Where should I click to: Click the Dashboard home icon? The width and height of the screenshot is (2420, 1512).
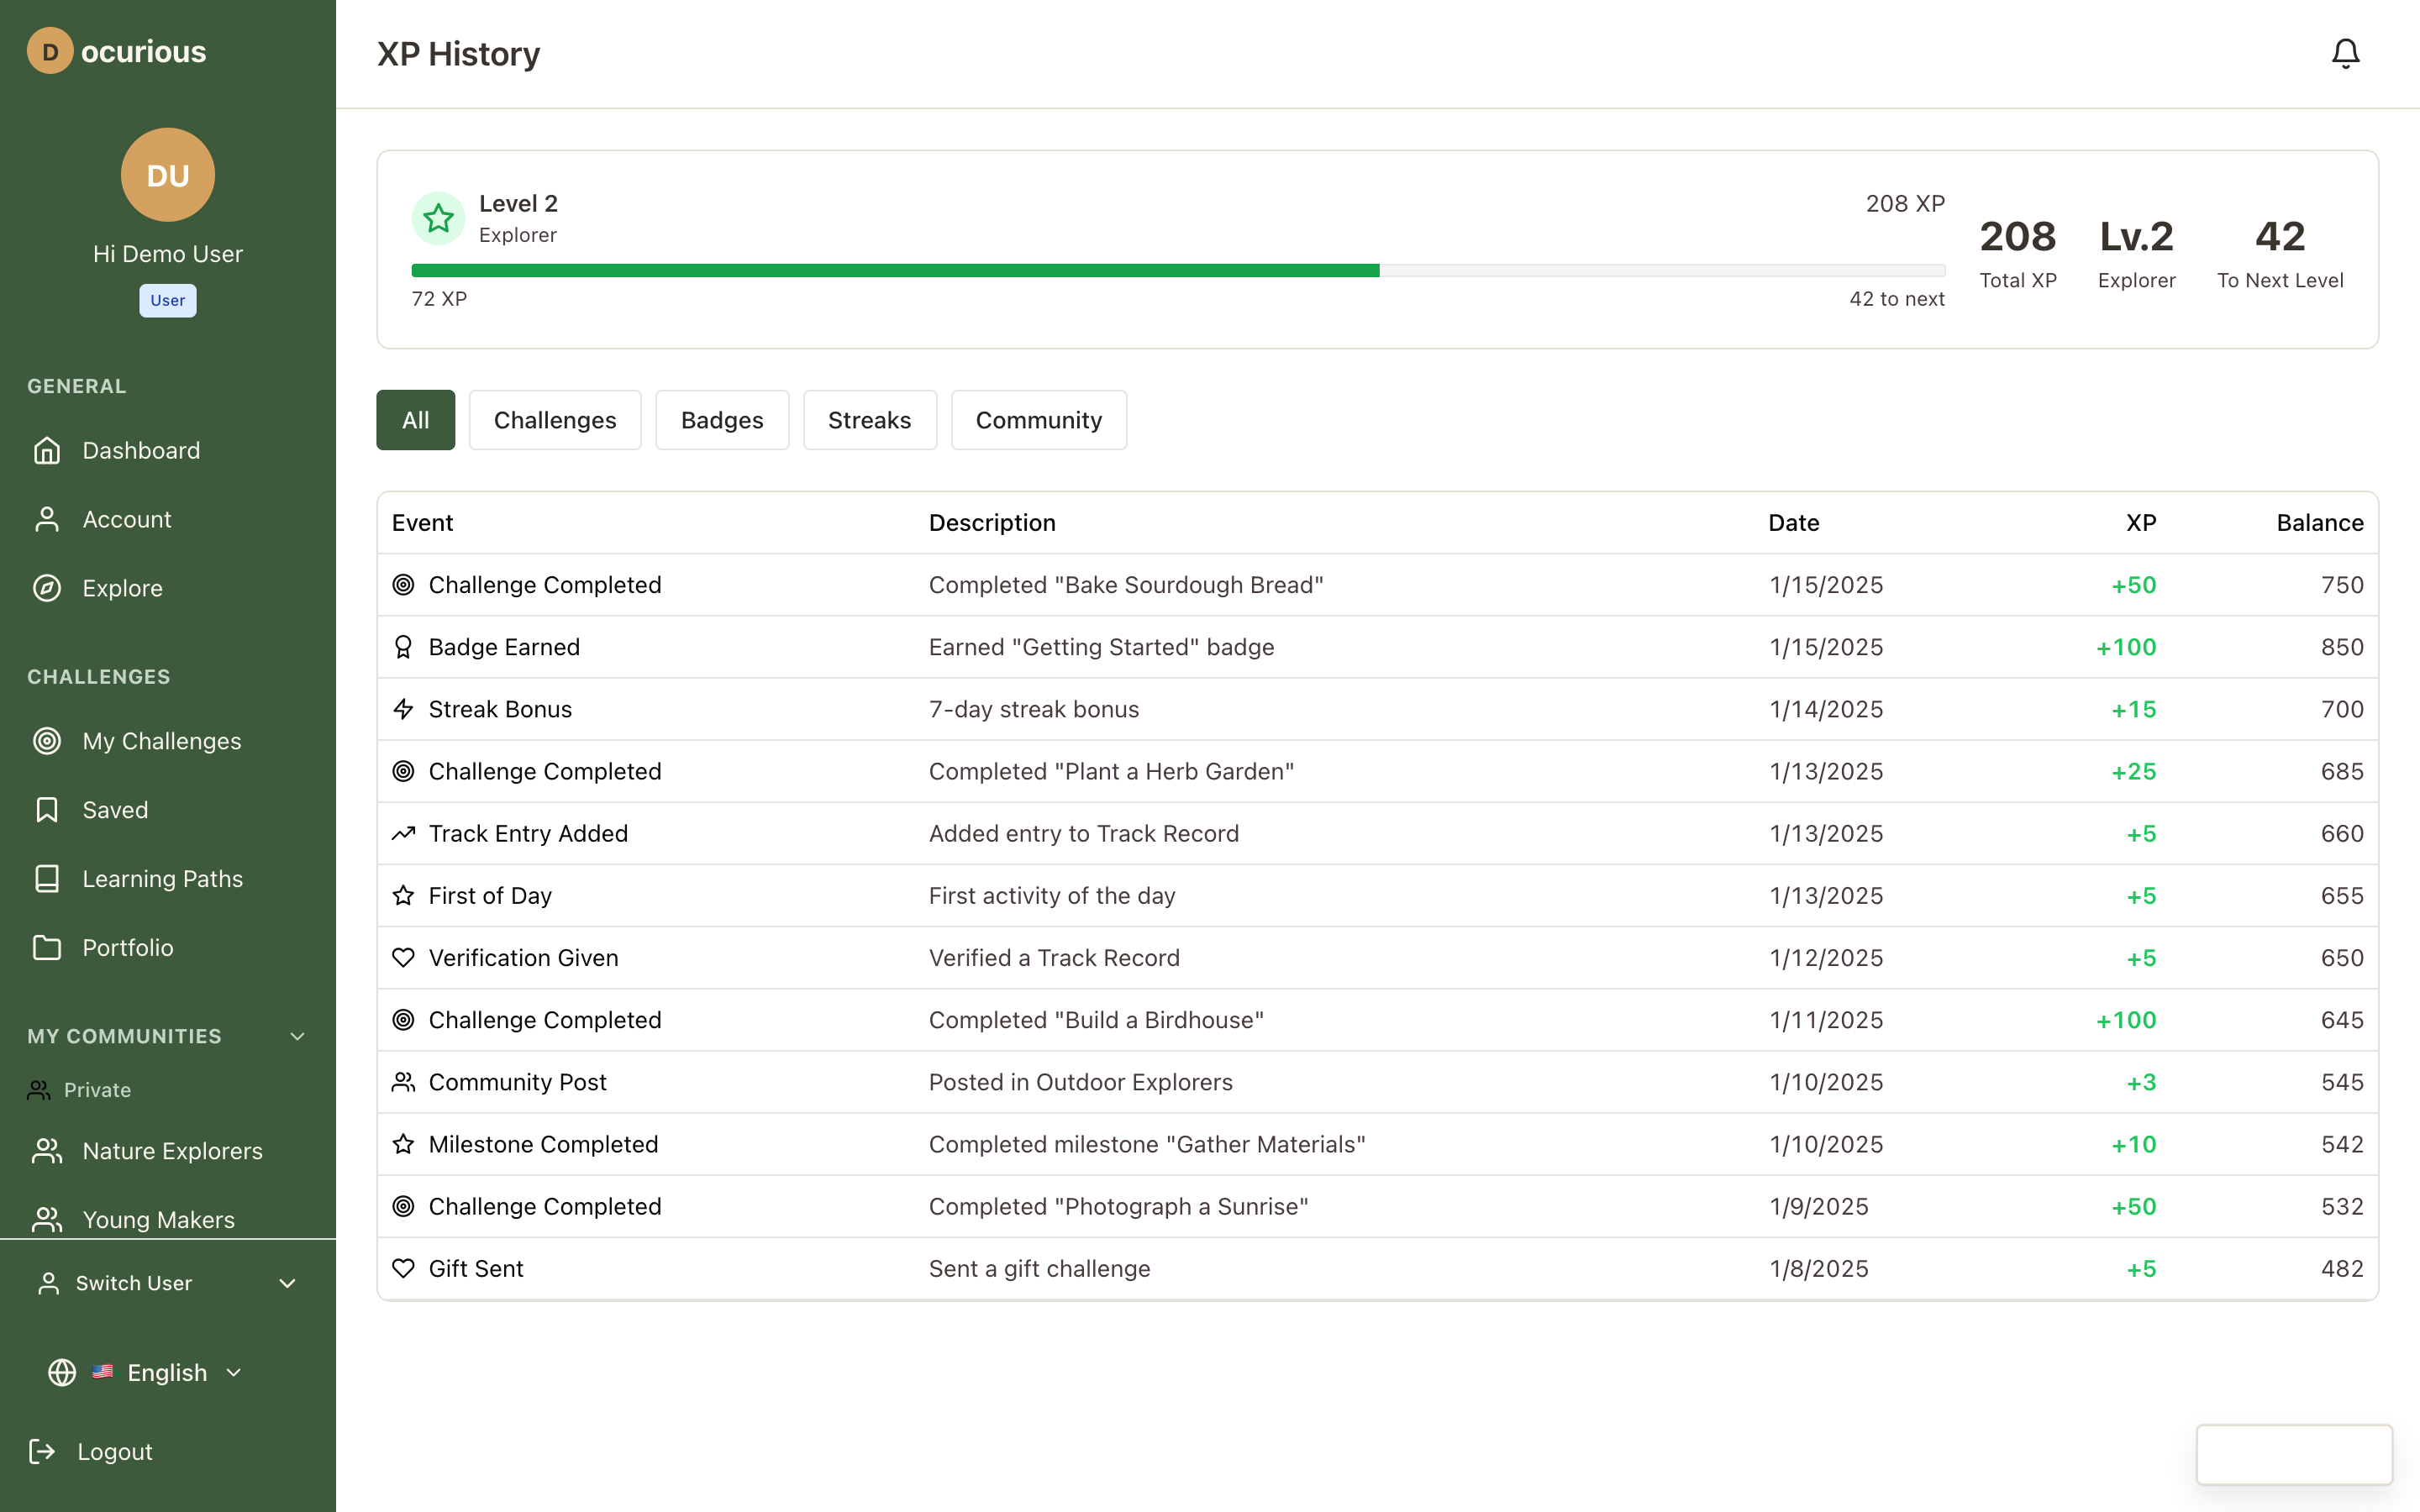(x=47, y=450)
